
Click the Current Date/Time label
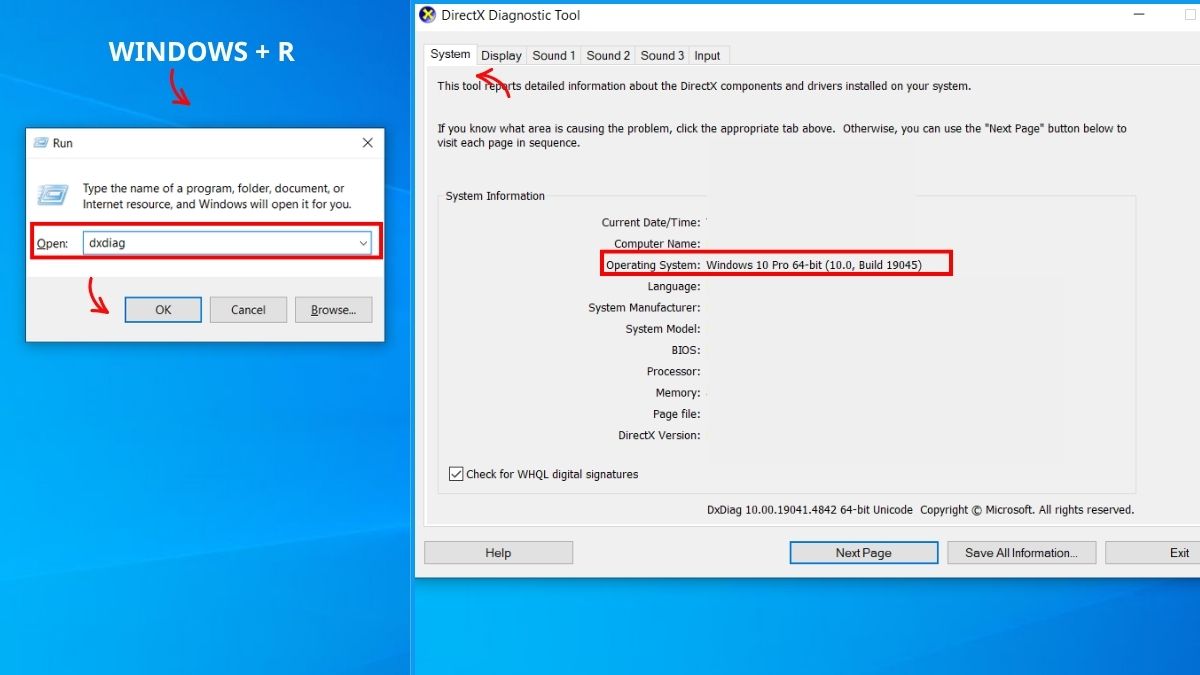pos(651,223)
